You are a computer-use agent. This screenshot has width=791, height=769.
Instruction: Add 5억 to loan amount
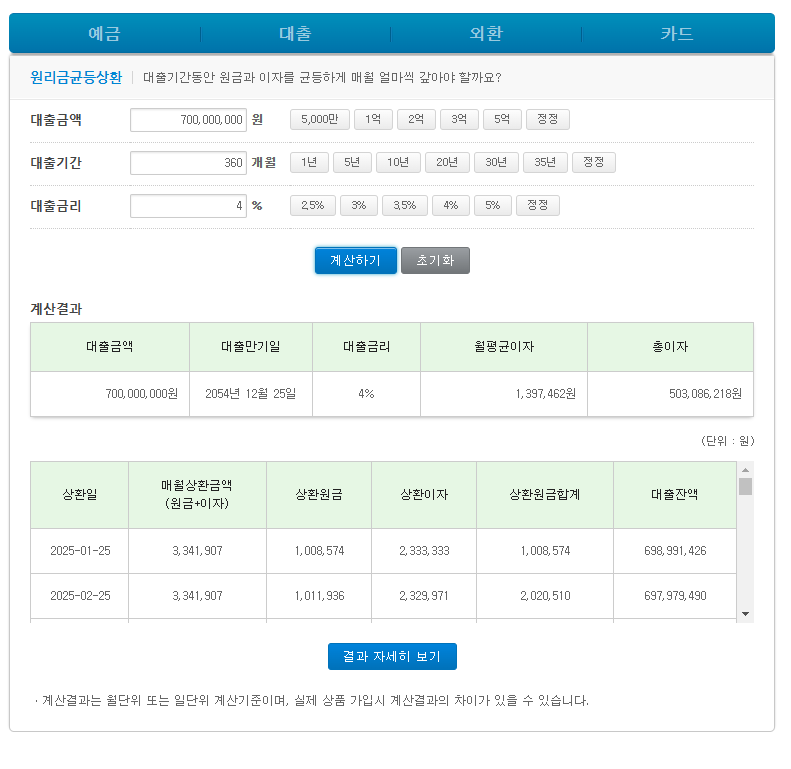click(x=502, y=120)
